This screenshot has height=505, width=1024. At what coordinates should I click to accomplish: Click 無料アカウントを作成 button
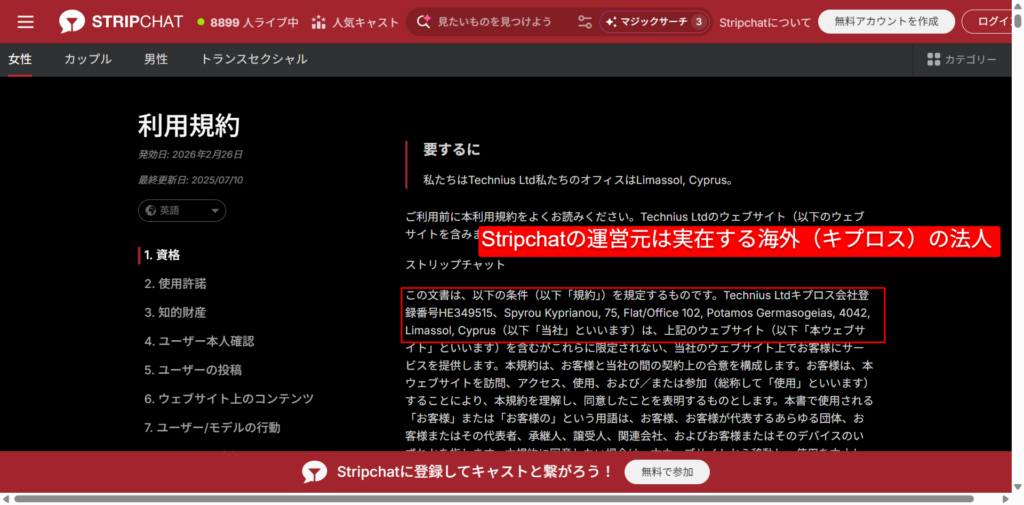(886, 22)
